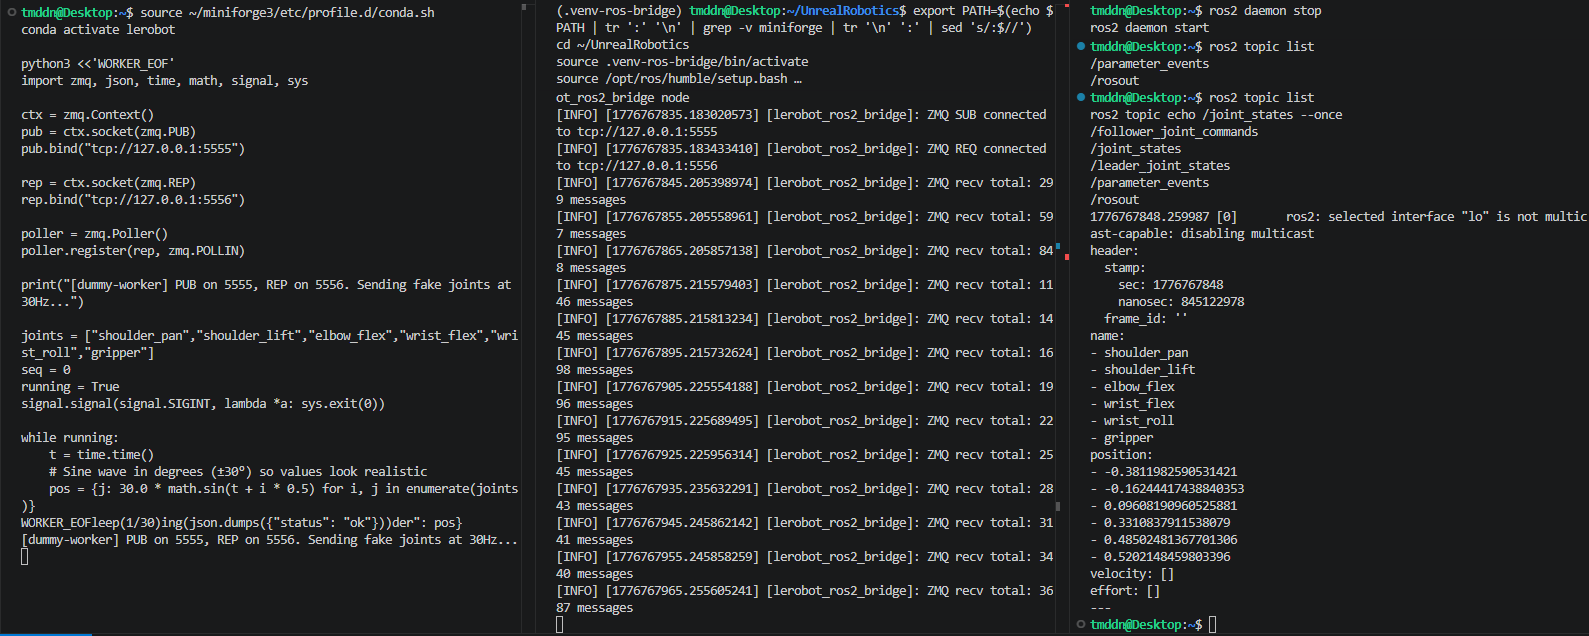Click the cursor block at the bottom of the middle terminal
The height and width of the screenshot is (636, 1589).
pyautogui.click(x=560, y=624)
